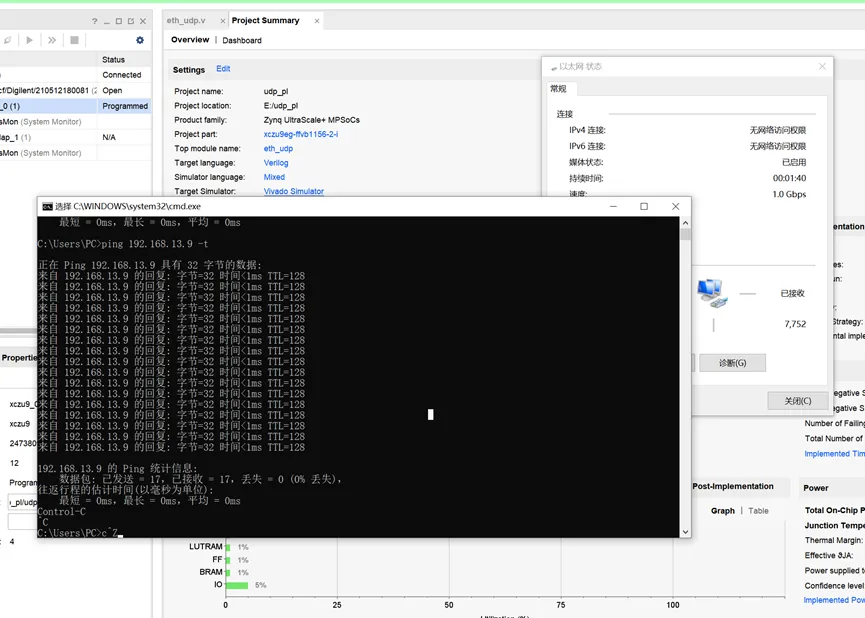Open Hardware panel settings gear

click(x=140, y=40)
